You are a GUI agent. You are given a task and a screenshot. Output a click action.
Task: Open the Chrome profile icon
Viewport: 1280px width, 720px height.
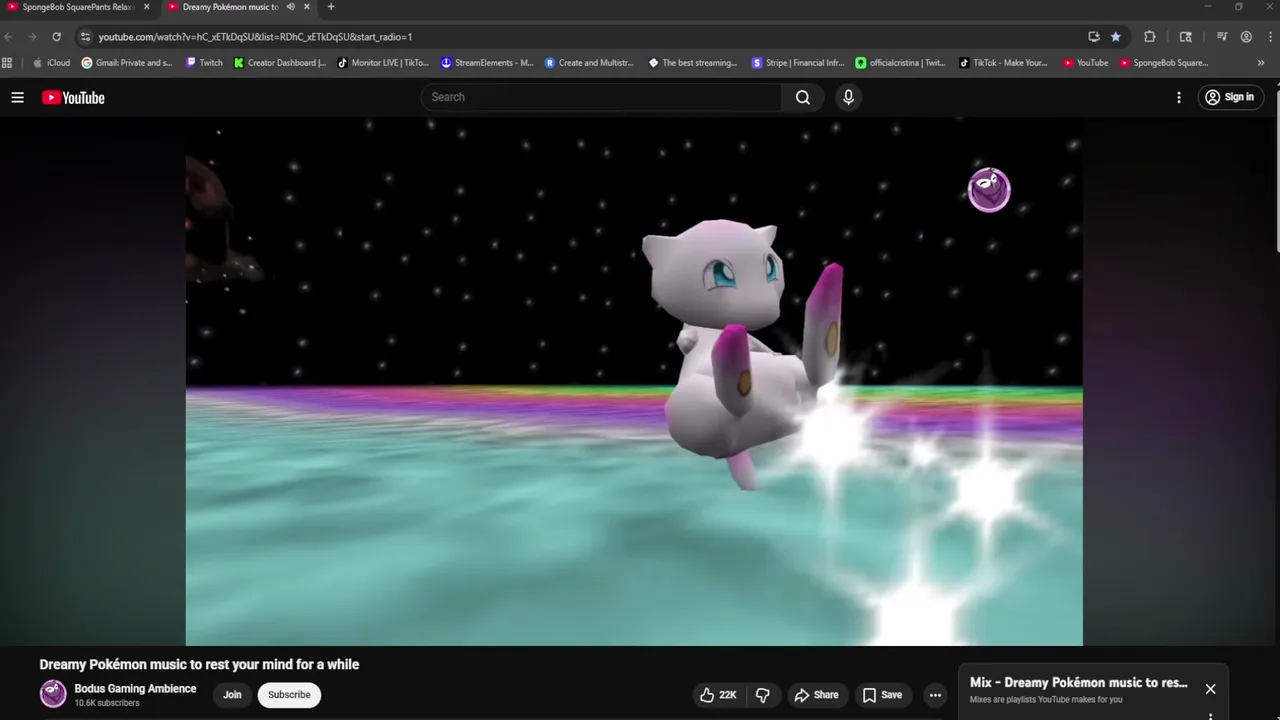pos(1246,37)
